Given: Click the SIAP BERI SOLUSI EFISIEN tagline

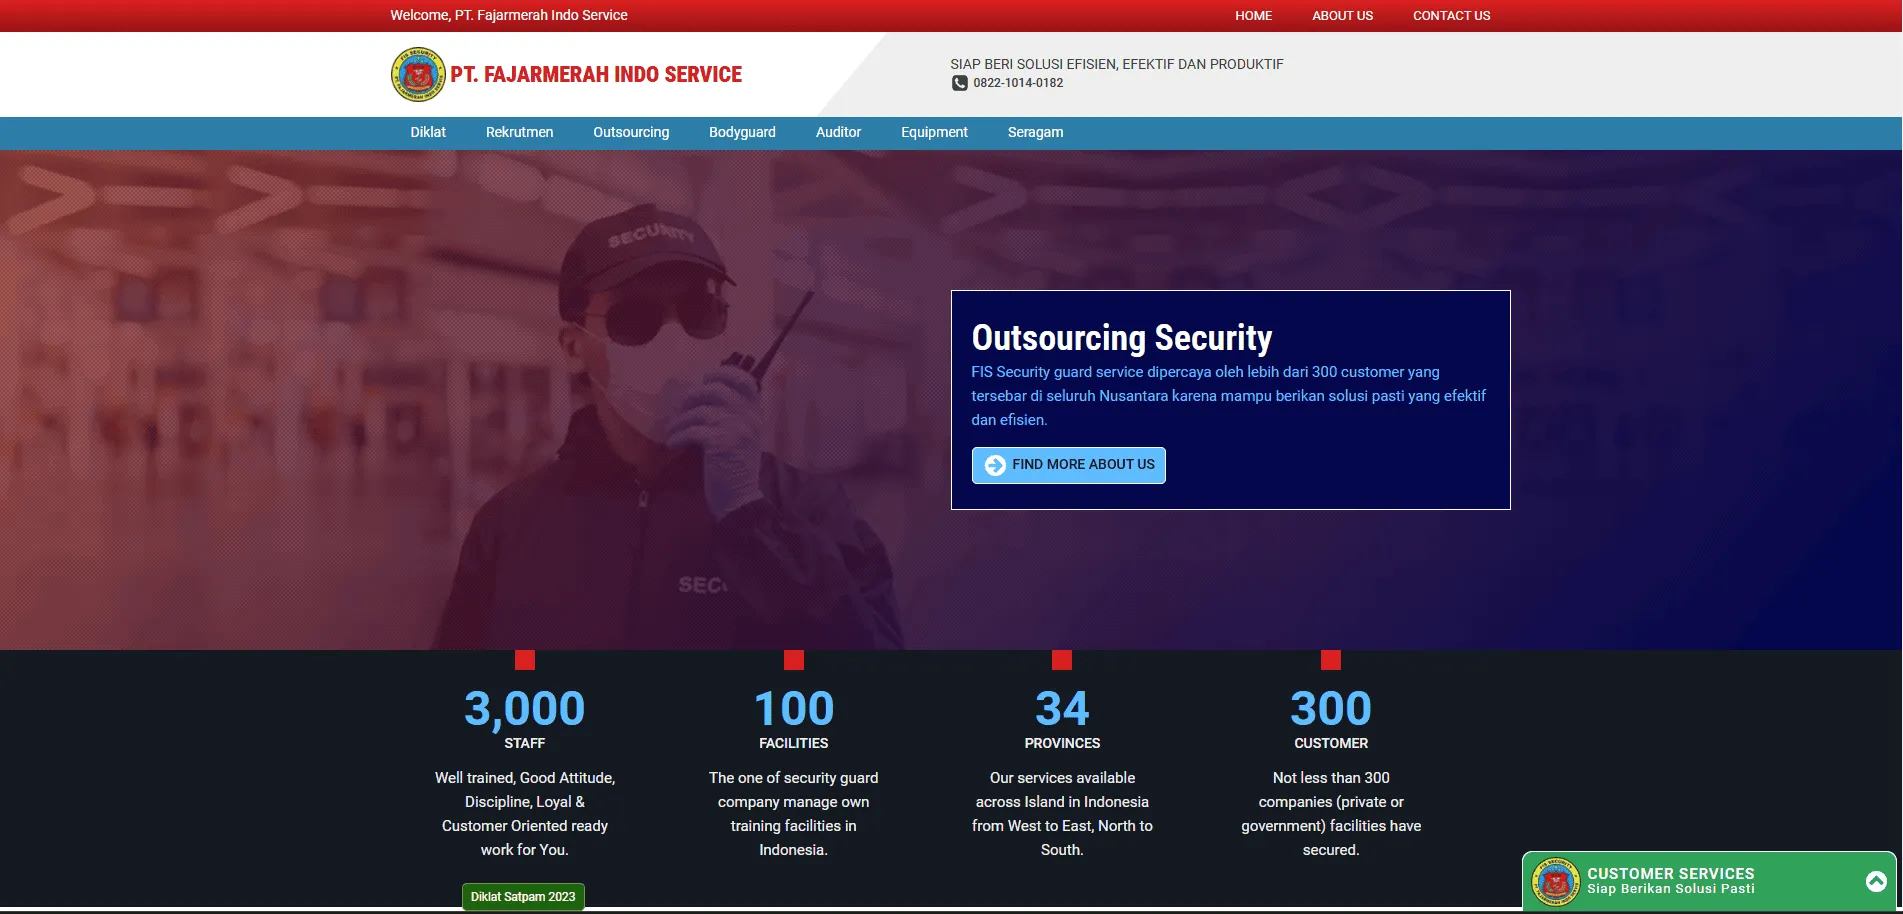Looking at the screenshot, I should tap(1116, 64).
